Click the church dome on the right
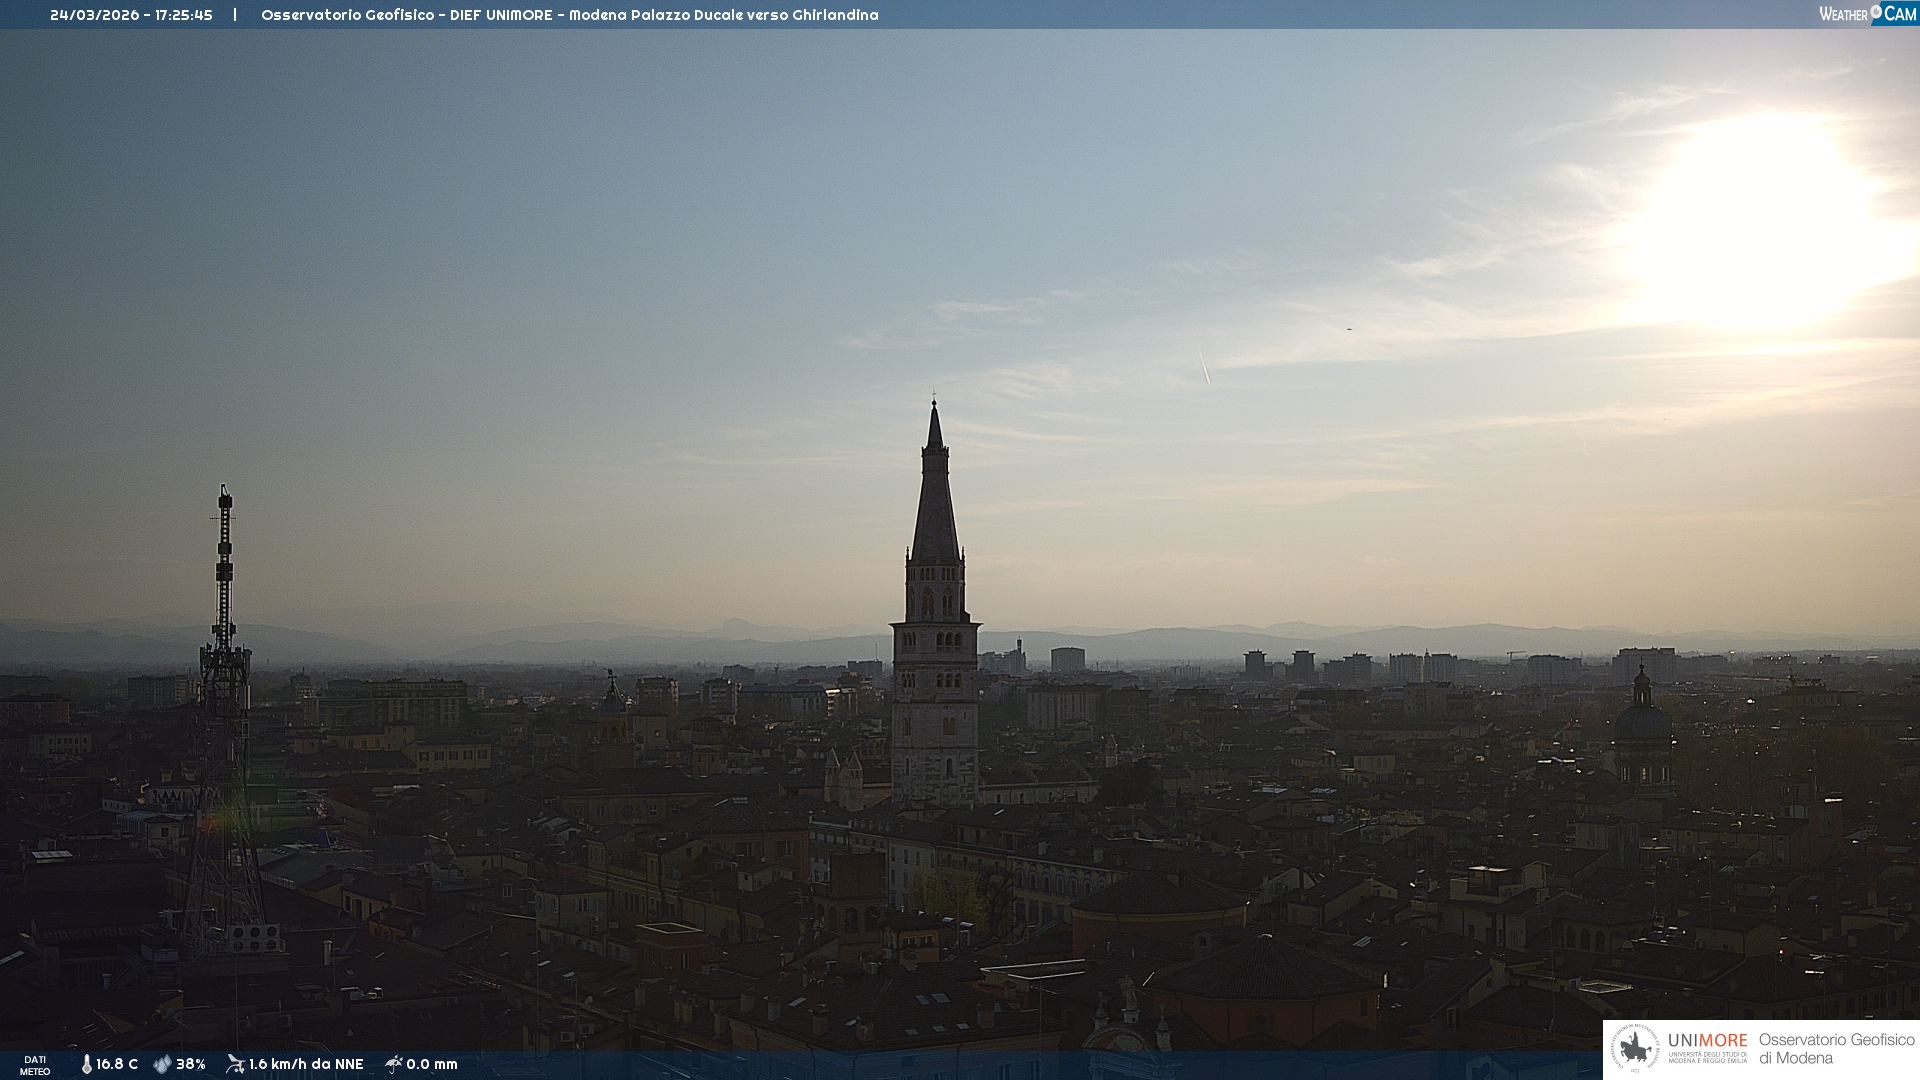This screenshot has width=1920, height=1080. (x=1642, y=720)
